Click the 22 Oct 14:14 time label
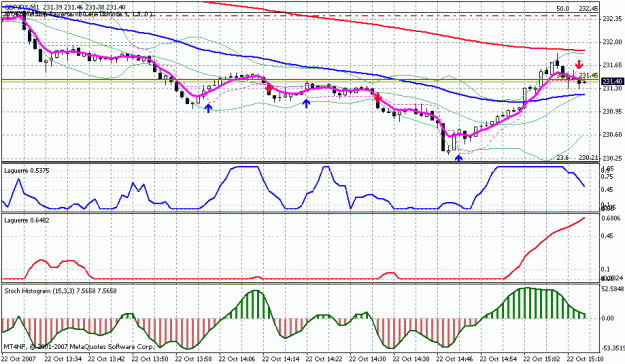The height and width of the screenshot is (364, 625). (x=281, y=358)
